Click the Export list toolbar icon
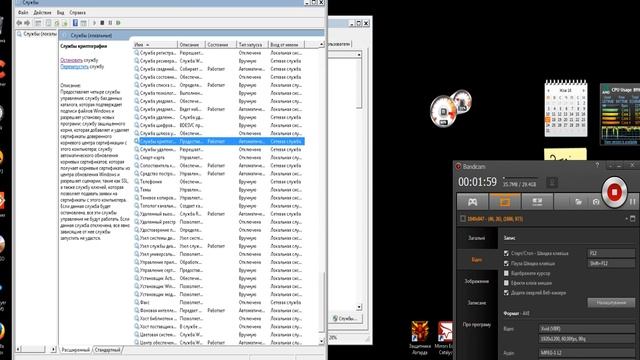 64,23
